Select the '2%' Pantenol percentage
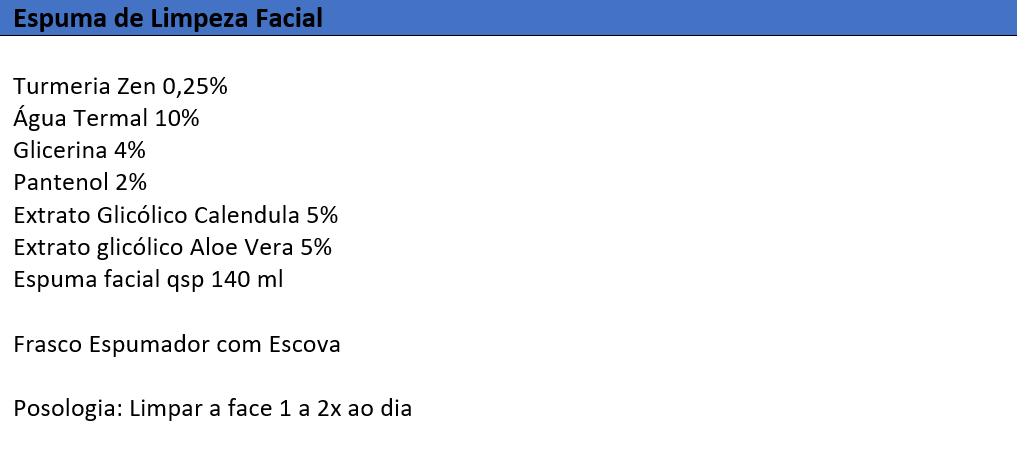The height and width of the screenshot is (455, 1017). (x=131, y=183)
